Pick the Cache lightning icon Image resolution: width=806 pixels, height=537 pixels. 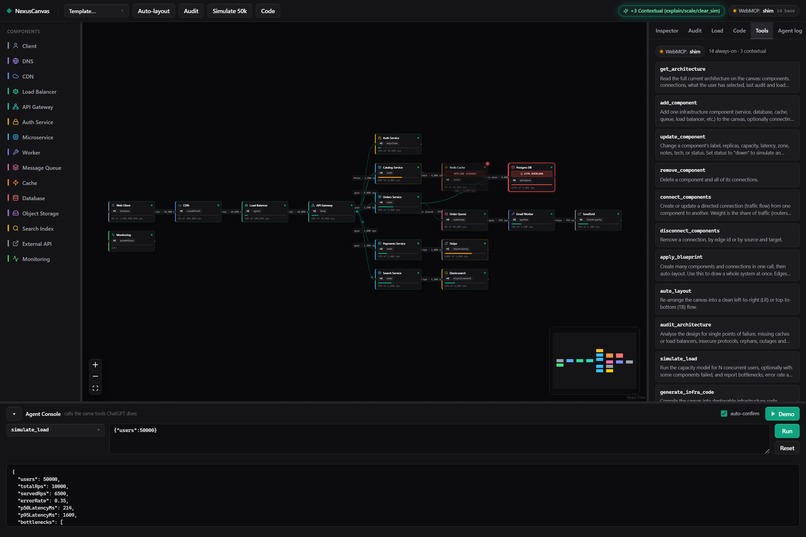[x=15, y=183]
